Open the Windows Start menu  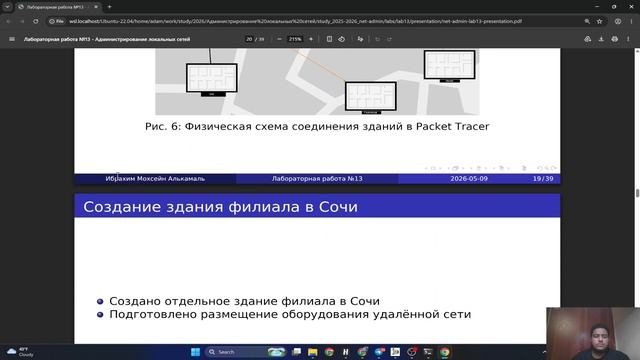[196, 352]
